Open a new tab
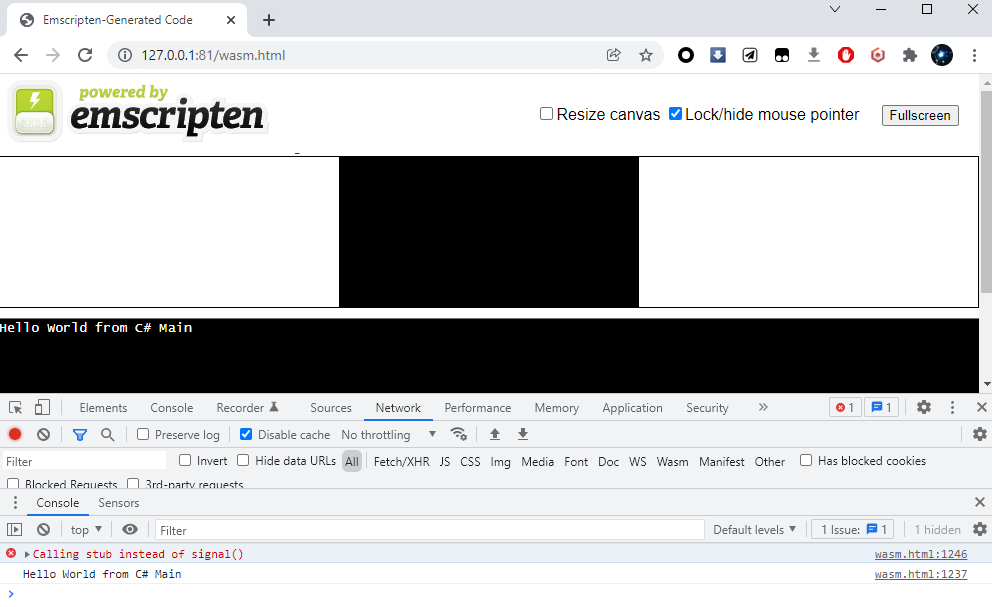Screen dimensions: 992x607 (269, 20)
